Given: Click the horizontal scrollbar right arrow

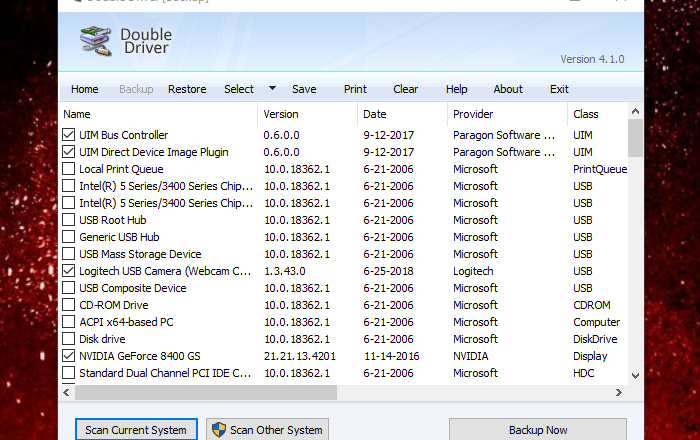Looking at the screenshot, I should (618, 392).
